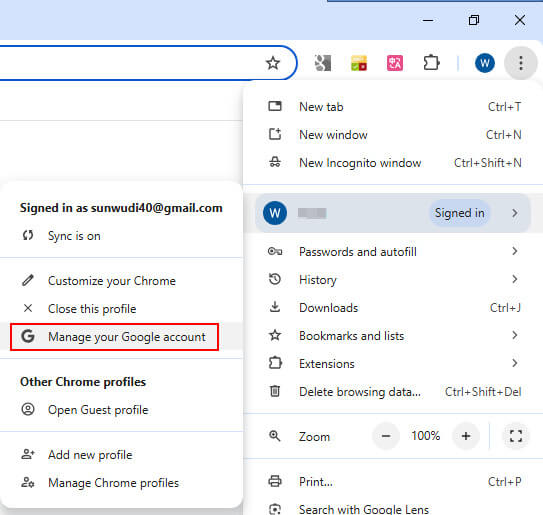Click the sync arrows icon
The height and width of the screenshot is (515, 543).
tap(28, 236)
